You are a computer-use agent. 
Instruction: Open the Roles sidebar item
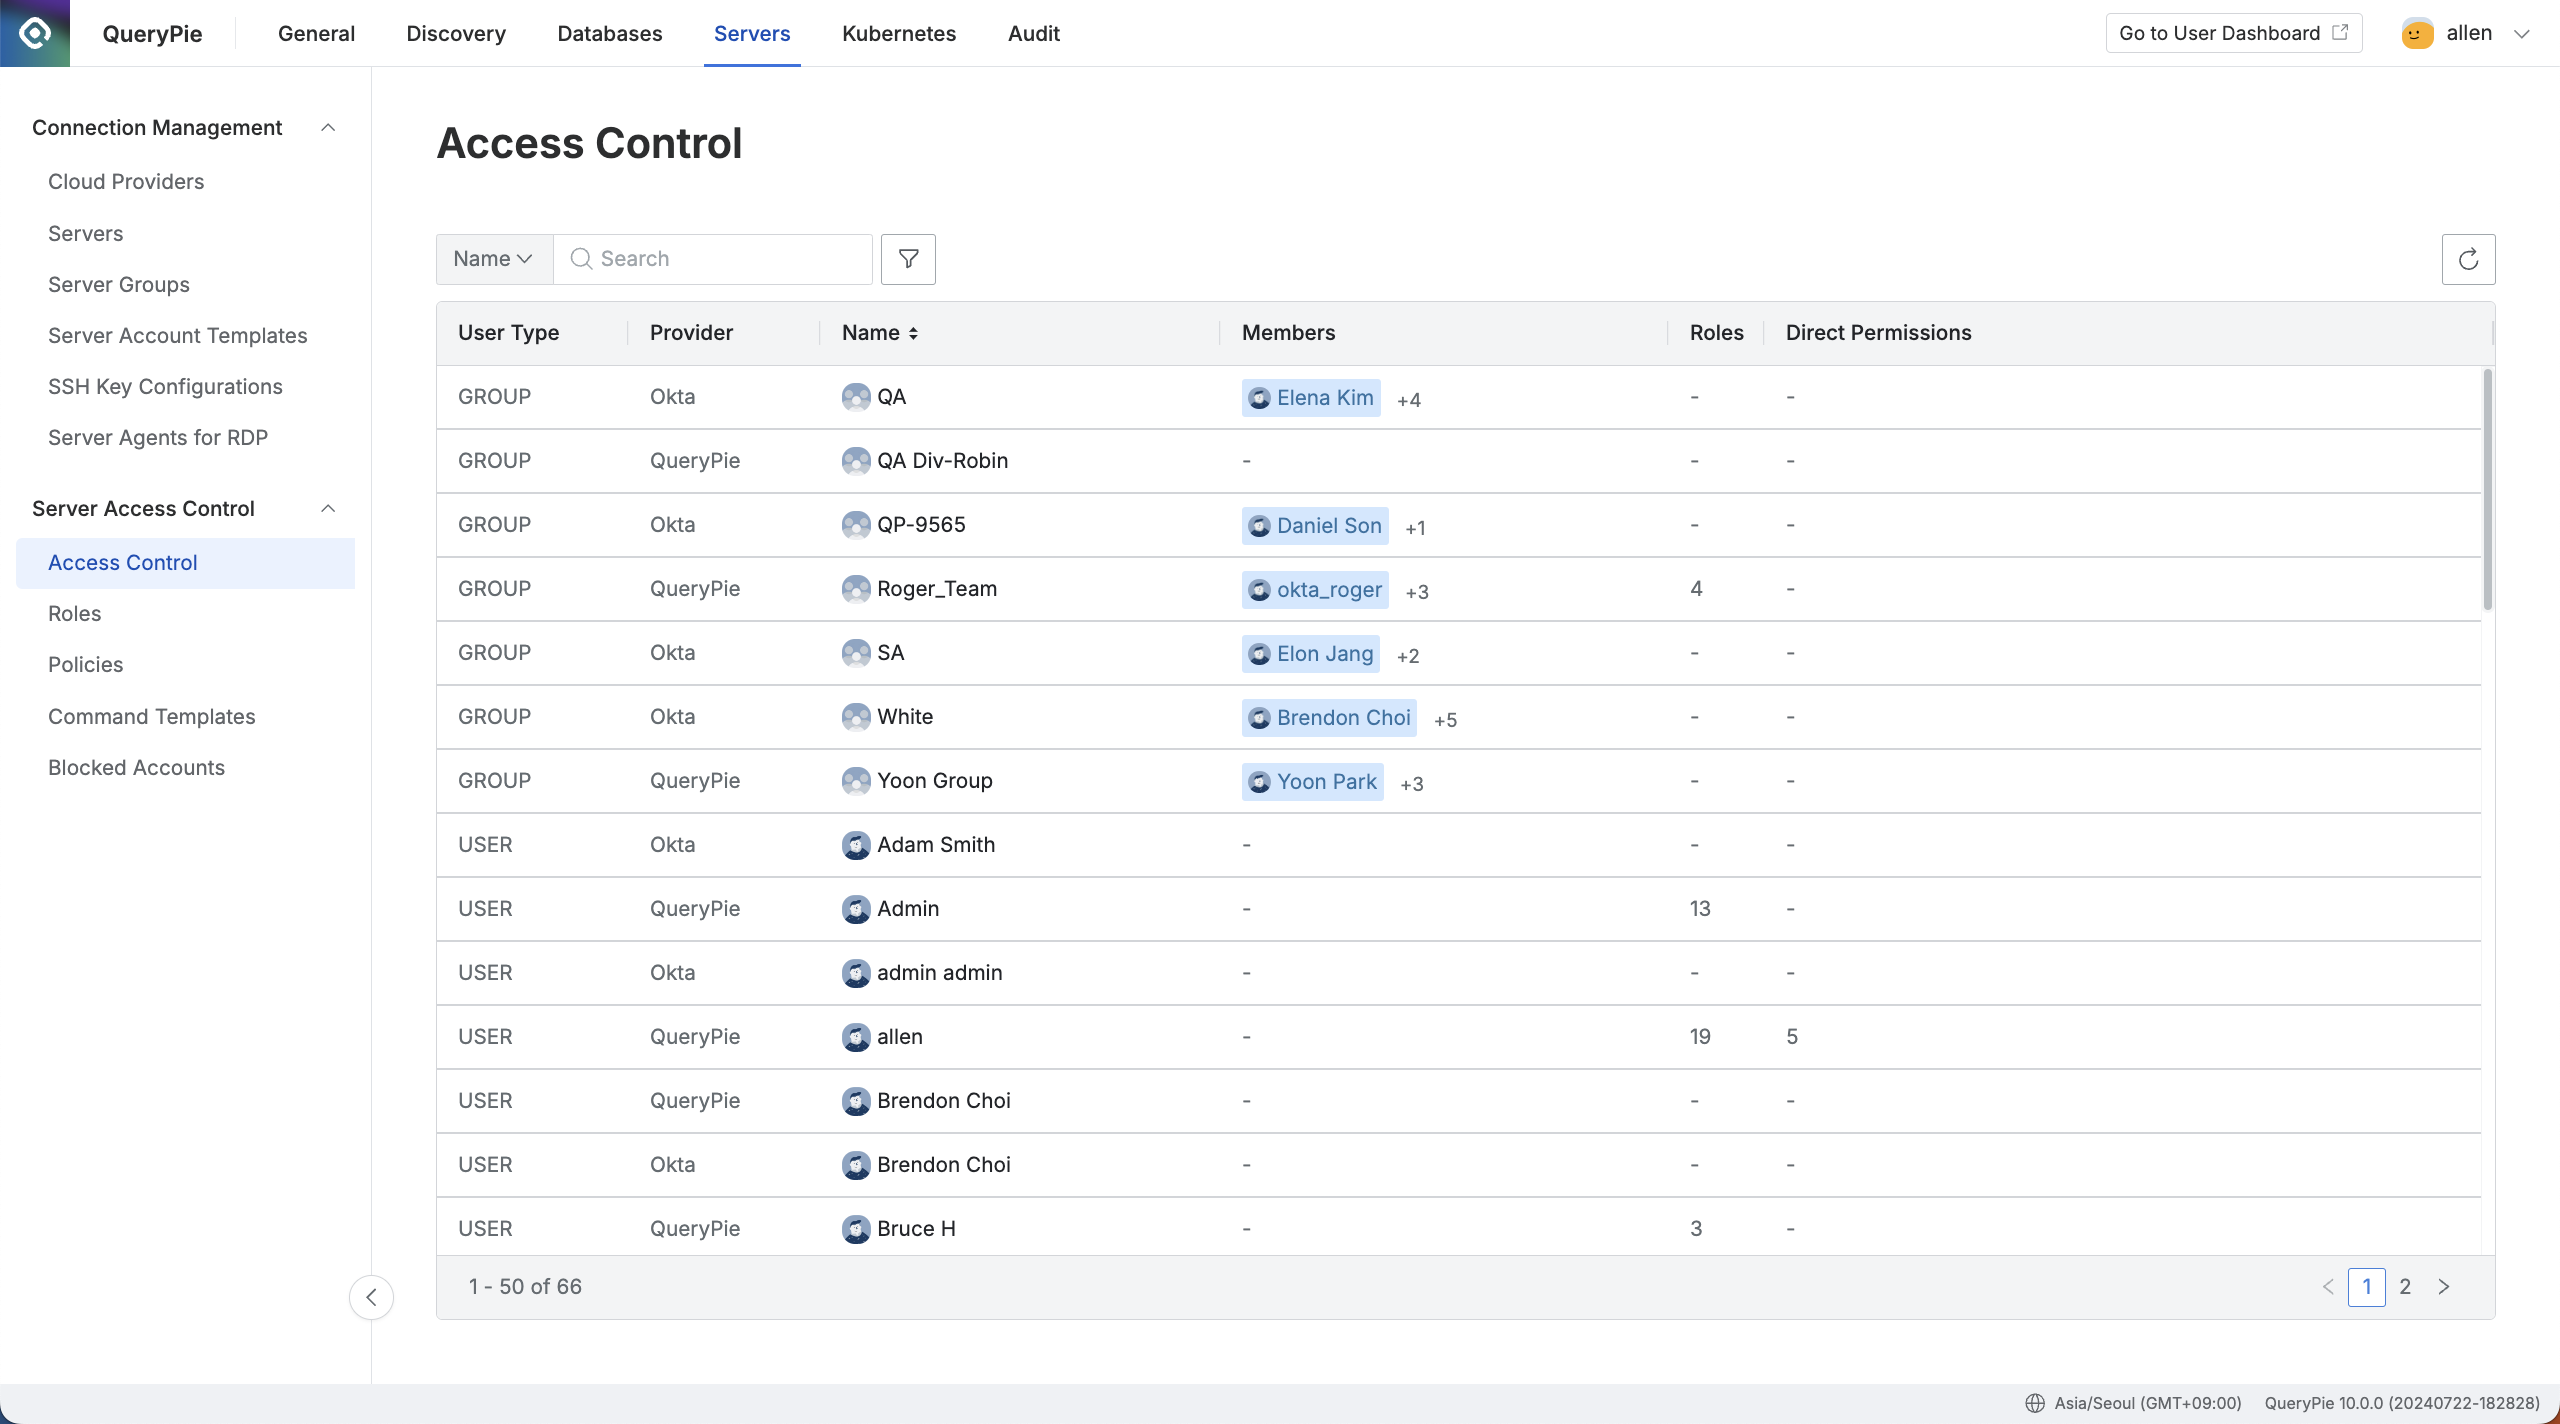[75, 614]
